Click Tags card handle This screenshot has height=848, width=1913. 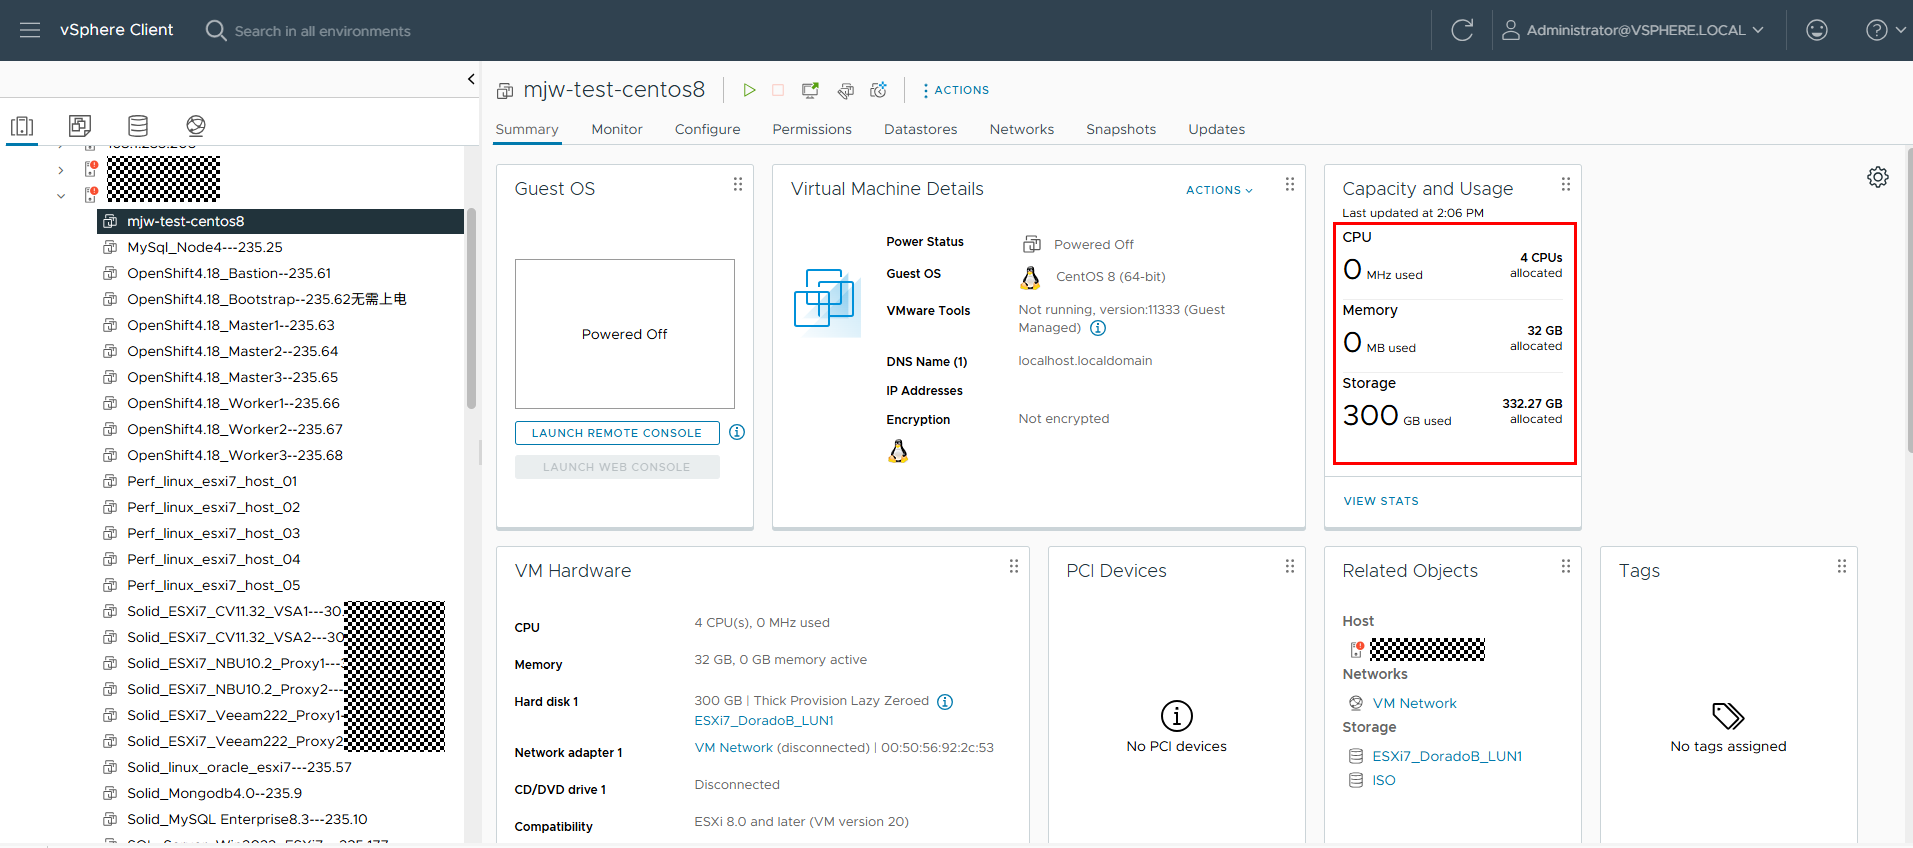click(x=1842, y=566)
